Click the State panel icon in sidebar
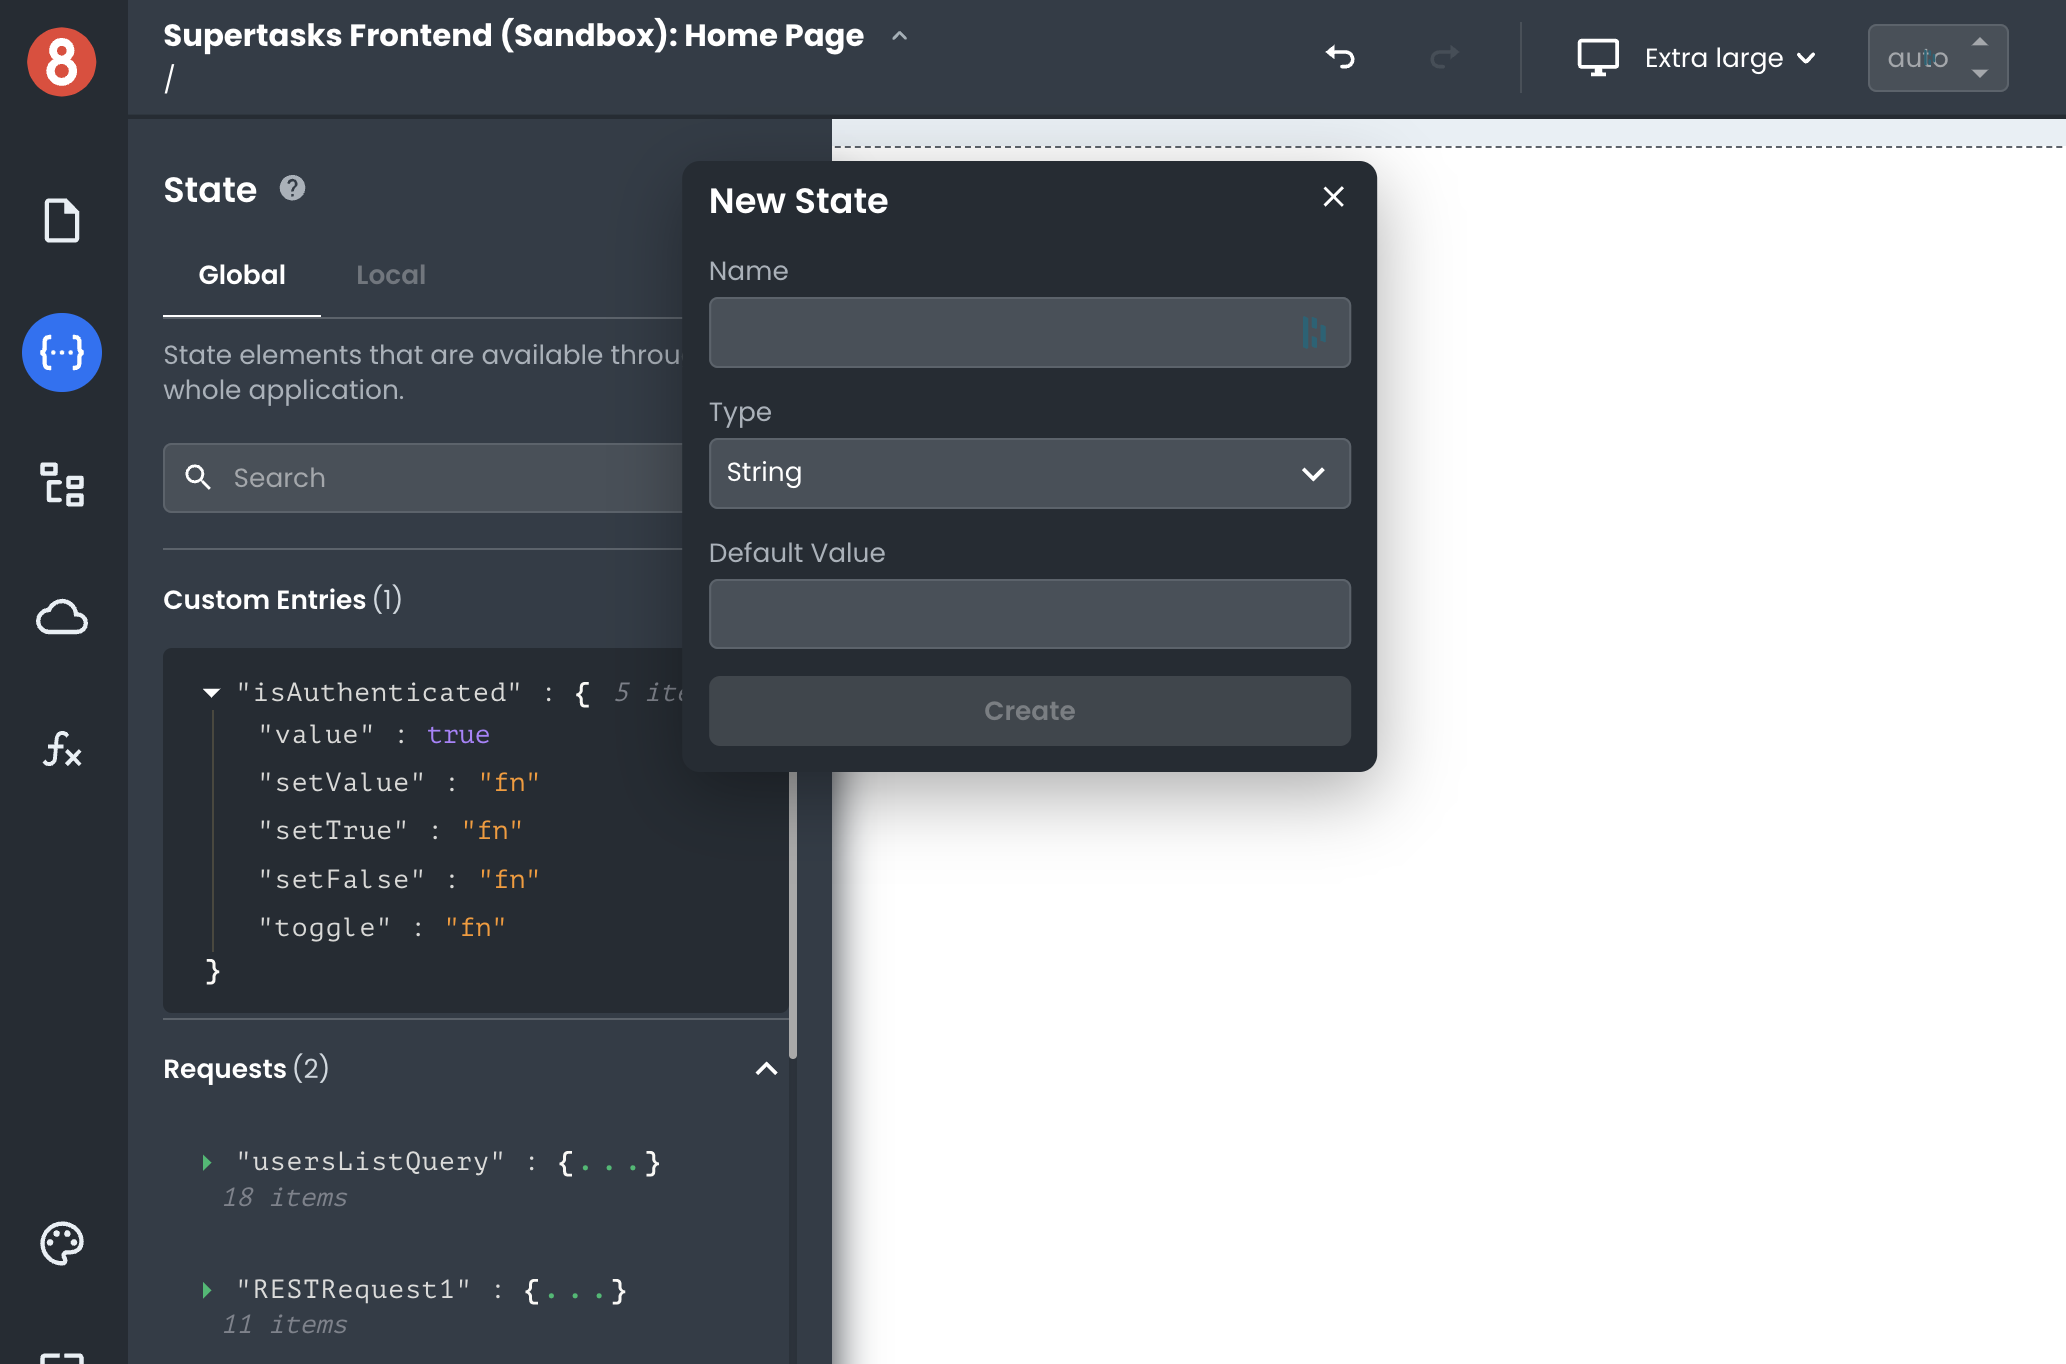 [x=61, y=353]
